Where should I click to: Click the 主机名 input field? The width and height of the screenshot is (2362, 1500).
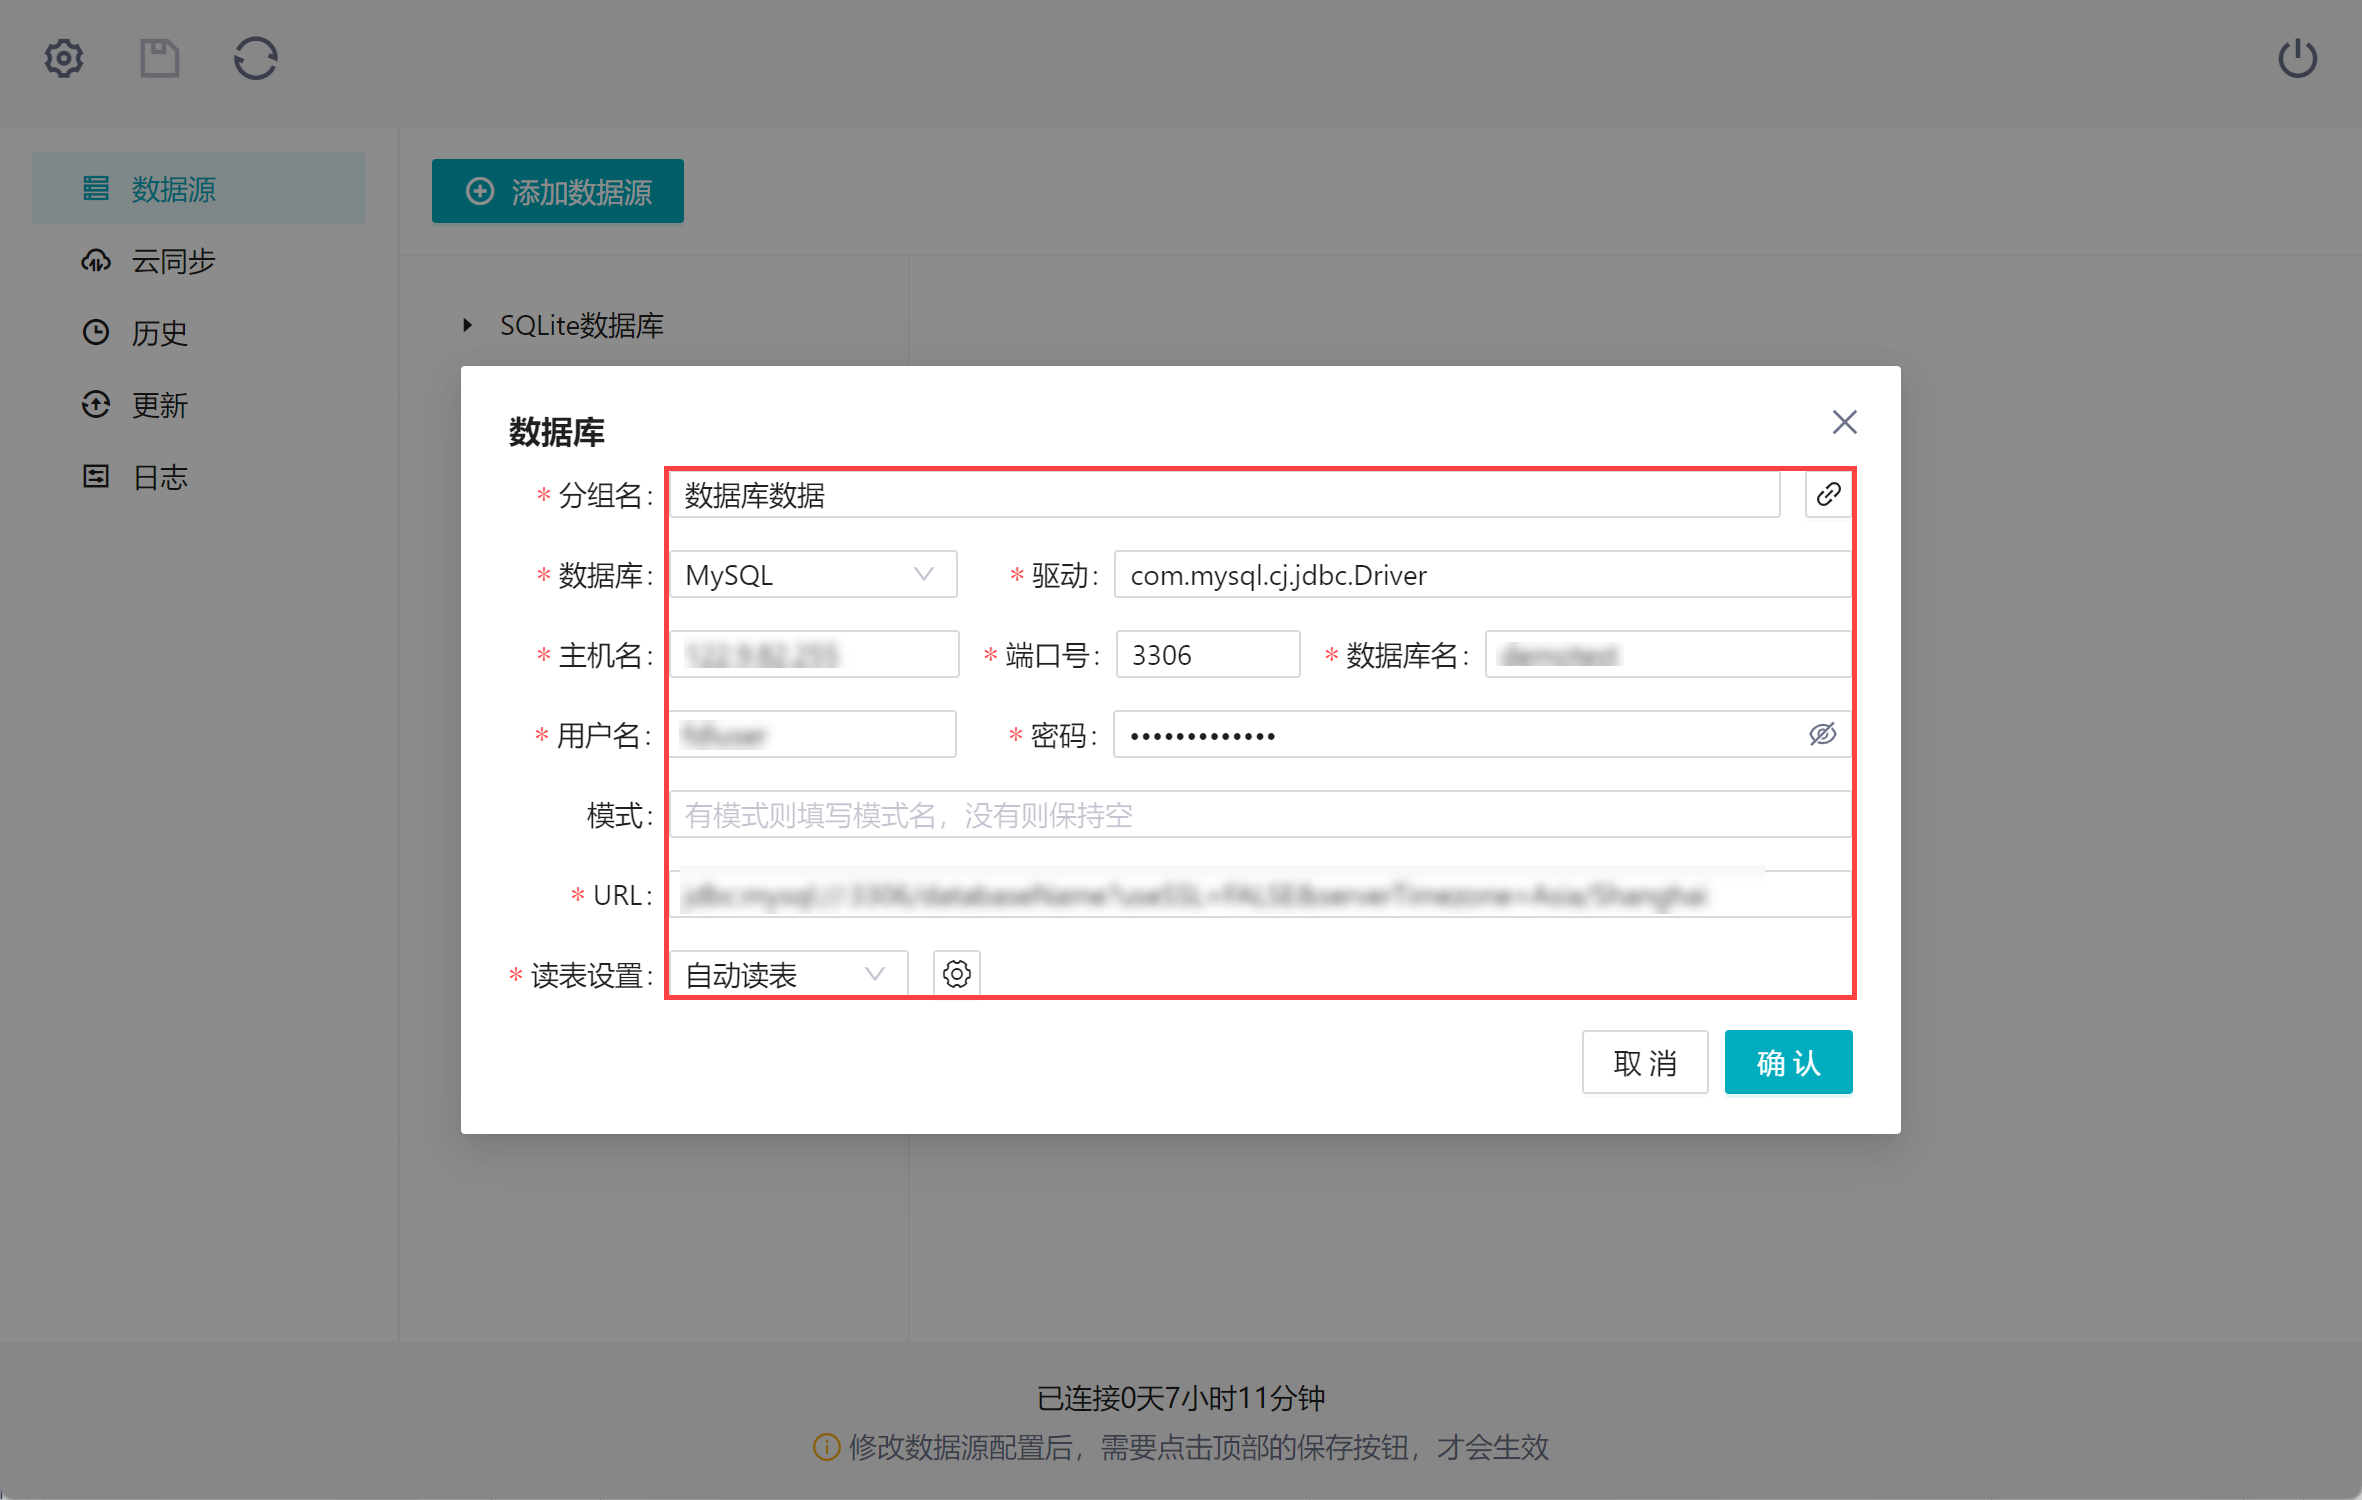[814, 655]
